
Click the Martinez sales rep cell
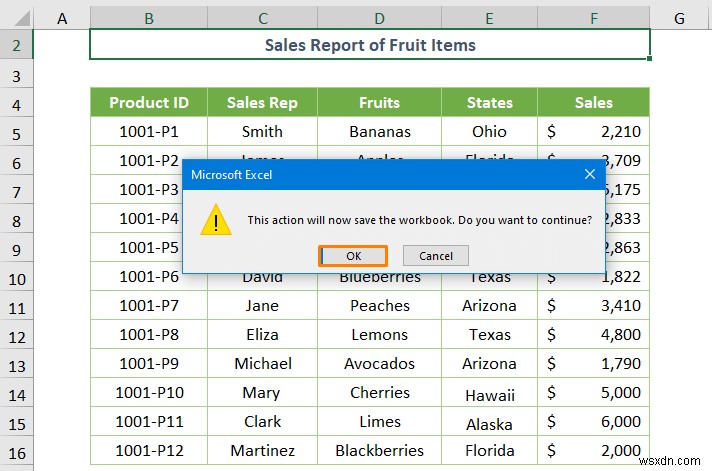pos(262,450)
